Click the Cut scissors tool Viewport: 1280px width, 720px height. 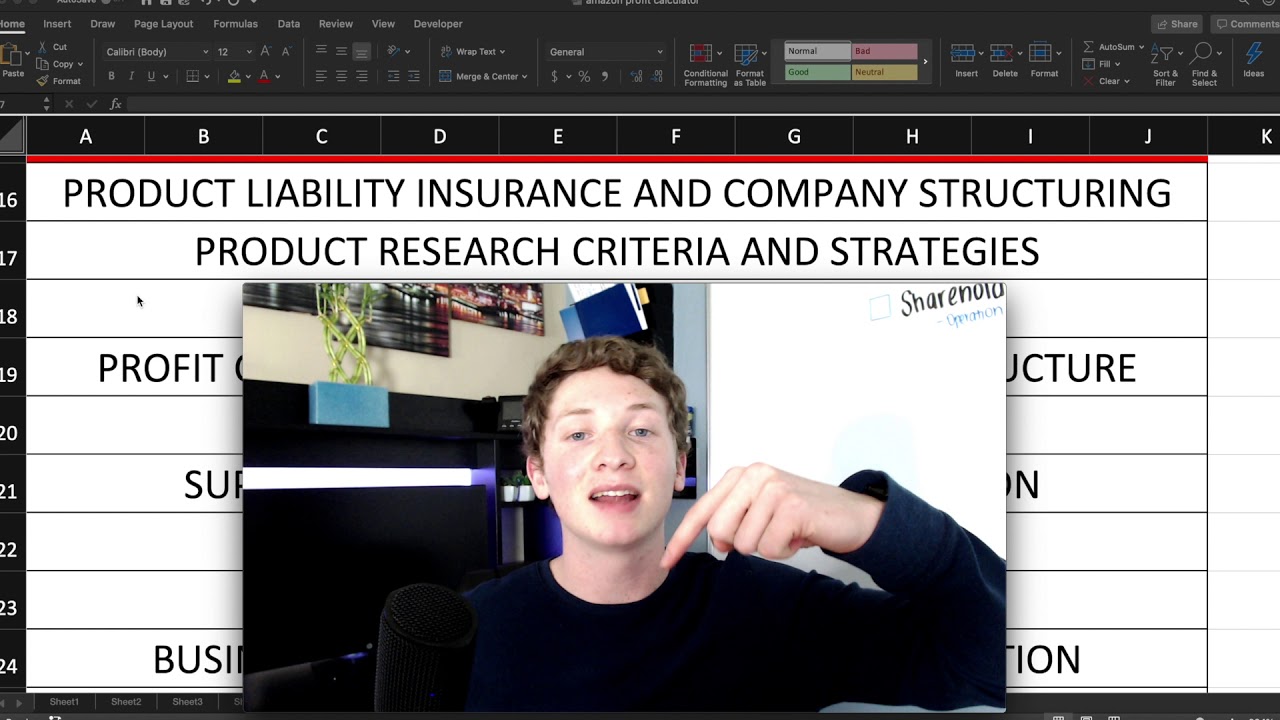(52, 47)
